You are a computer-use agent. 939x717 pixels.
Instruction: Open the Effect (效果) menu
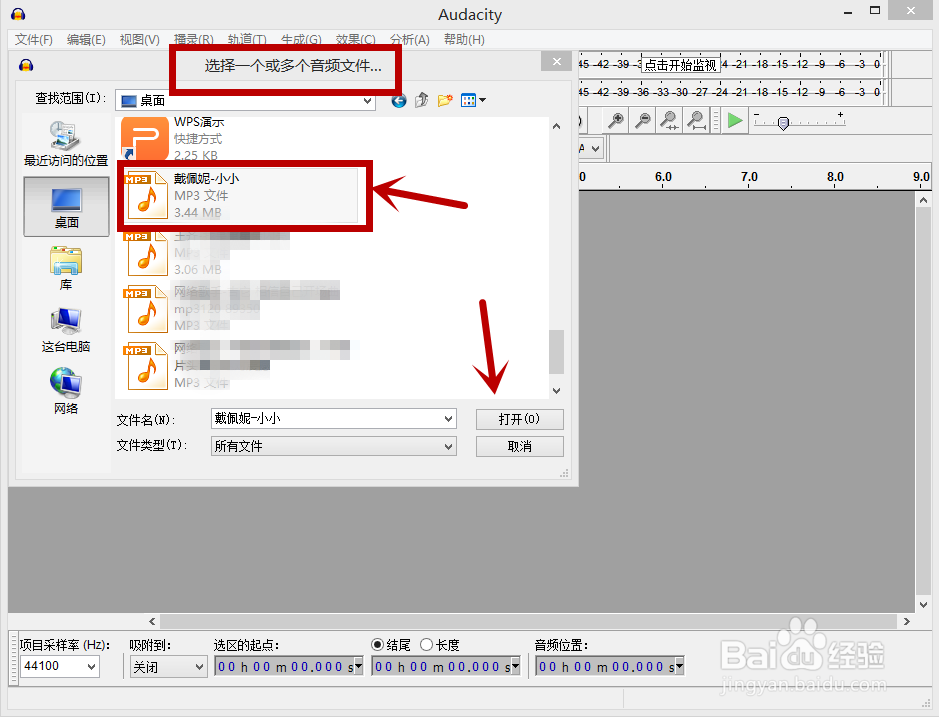tap(355, 40)
